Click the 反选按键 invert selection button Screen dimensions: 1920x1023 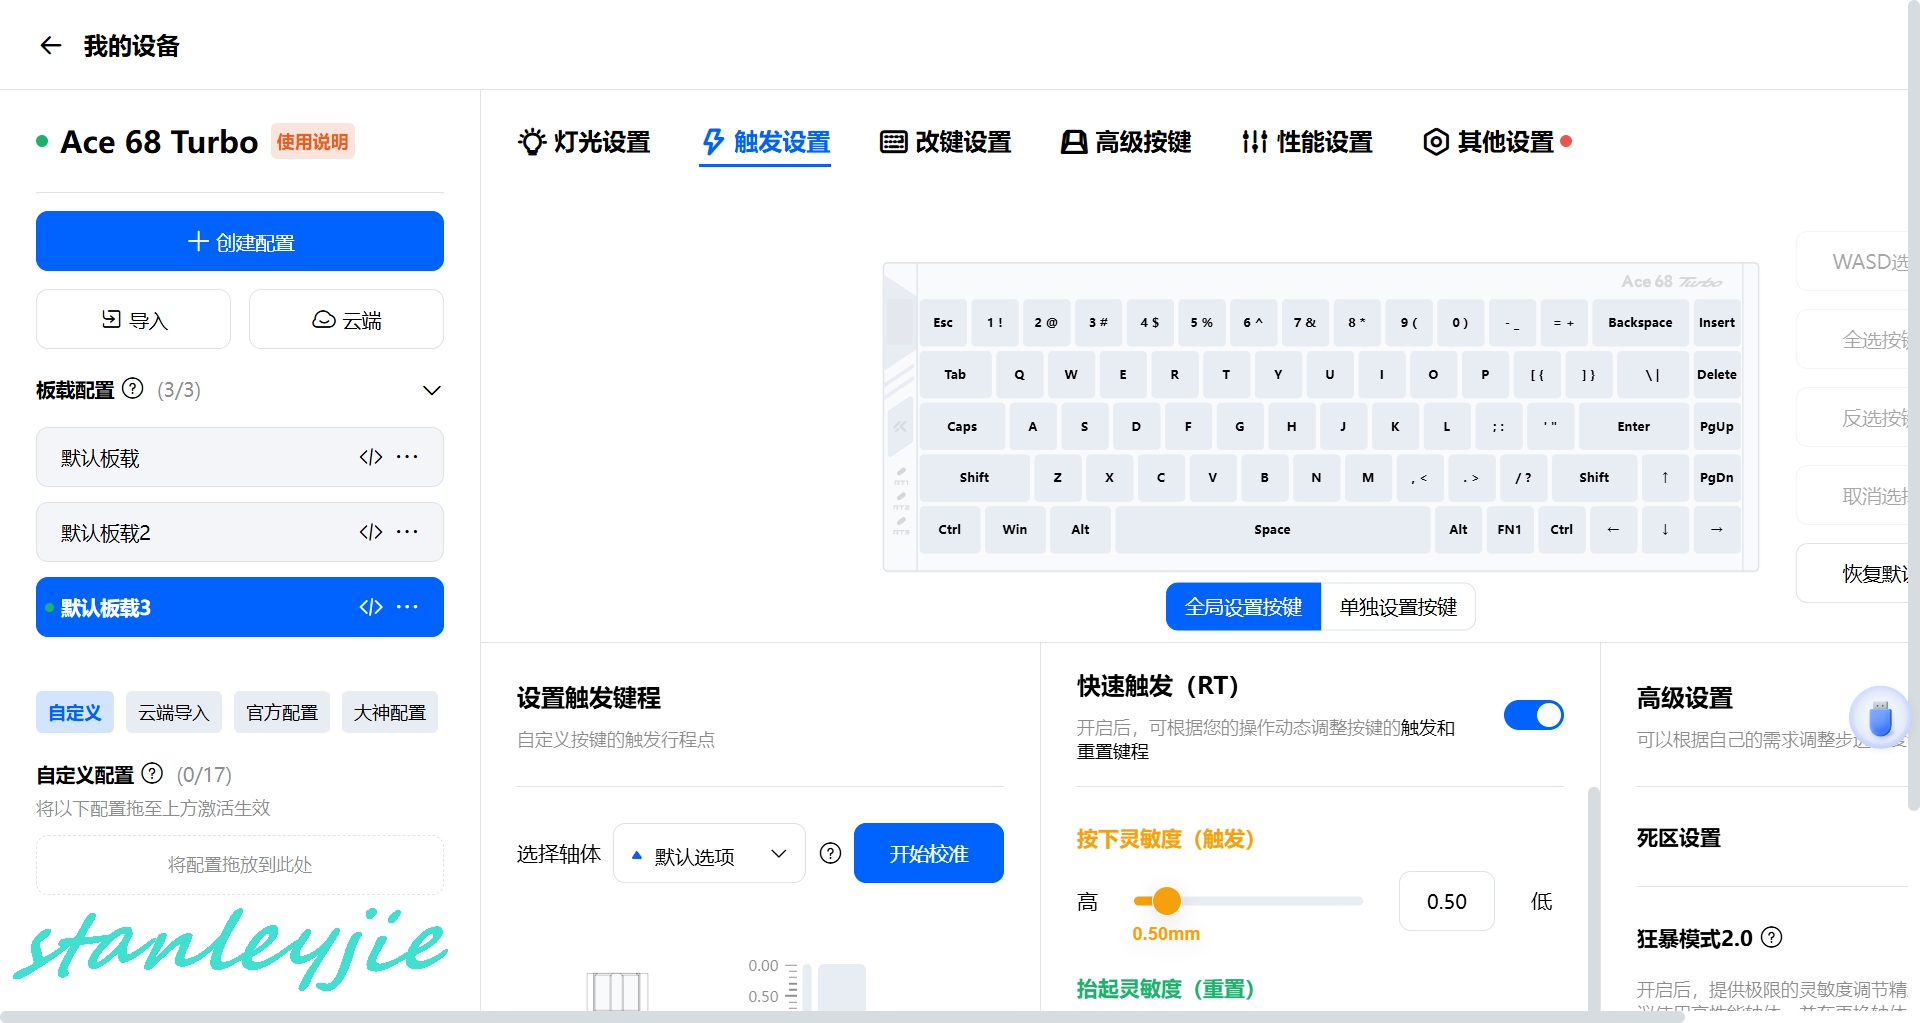pos(1853,418)
